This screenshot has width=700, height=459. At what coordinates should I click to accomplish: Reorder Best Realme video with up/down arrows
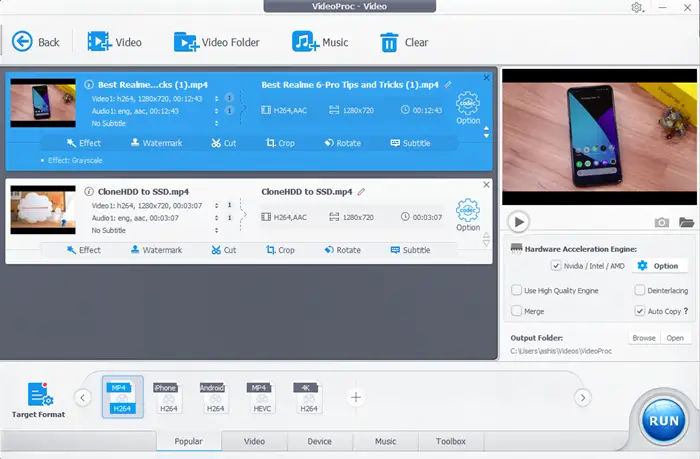pos(487,132)
